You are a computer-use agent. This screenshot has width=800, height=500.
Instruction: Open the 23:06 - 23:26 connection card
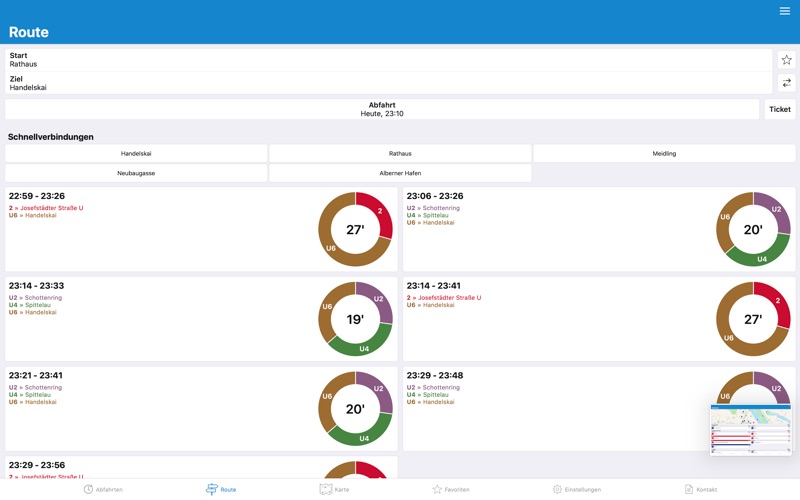pos(599,229)
